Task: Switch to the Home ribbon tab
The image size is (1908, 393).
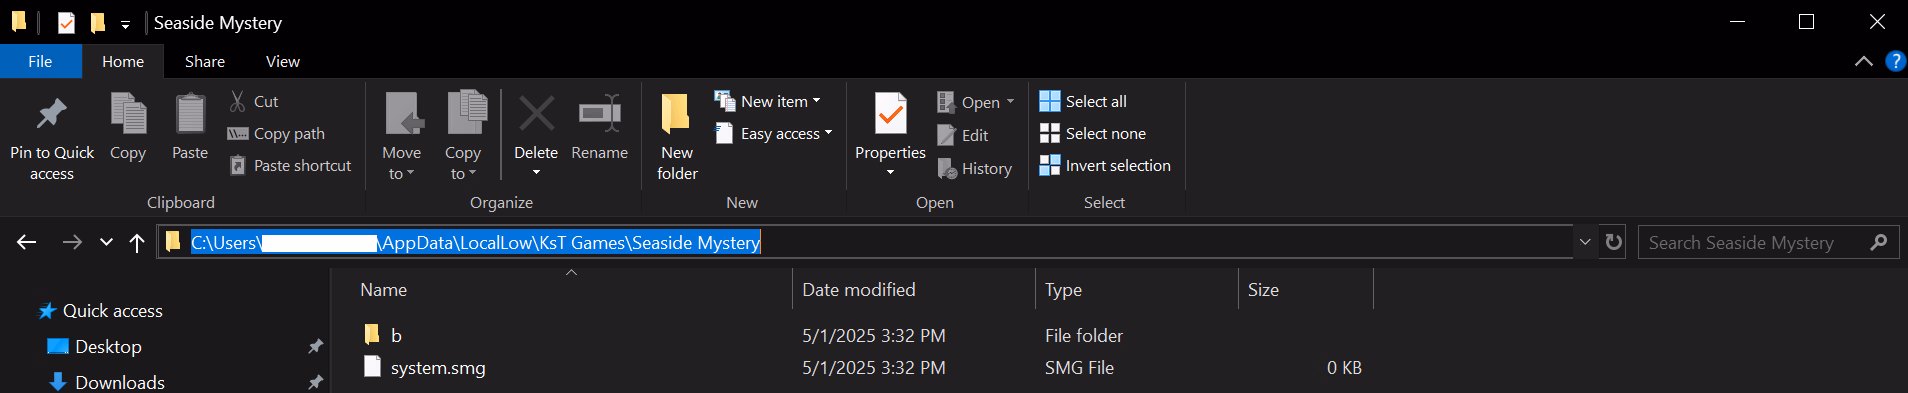Action: pos(123,61)
